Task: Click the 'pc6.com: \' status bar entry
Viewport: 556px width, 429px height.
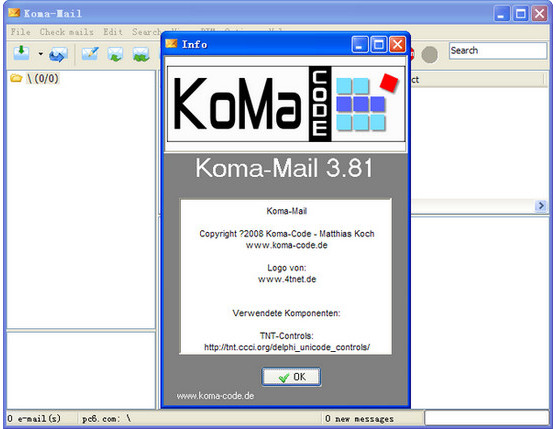Action: click(106, 419)
